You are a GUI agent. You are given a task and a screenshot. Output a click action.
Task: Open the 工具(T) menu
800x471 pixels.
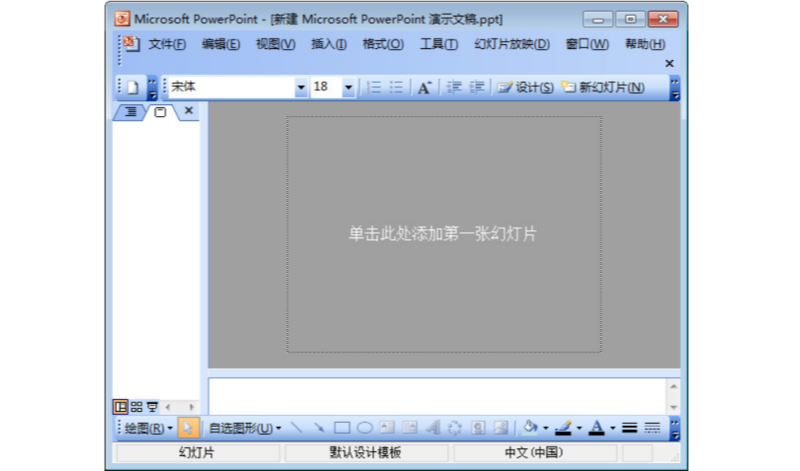click(439, 44)
